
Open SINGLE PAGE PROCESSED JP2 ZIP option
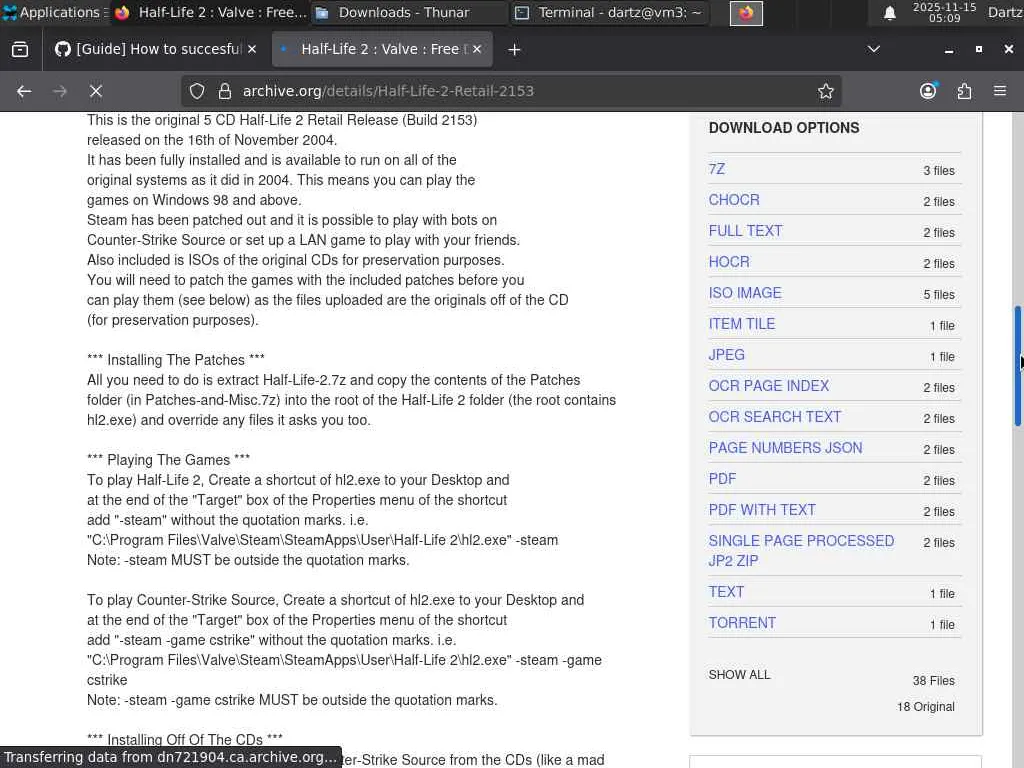tap(801, 551)
